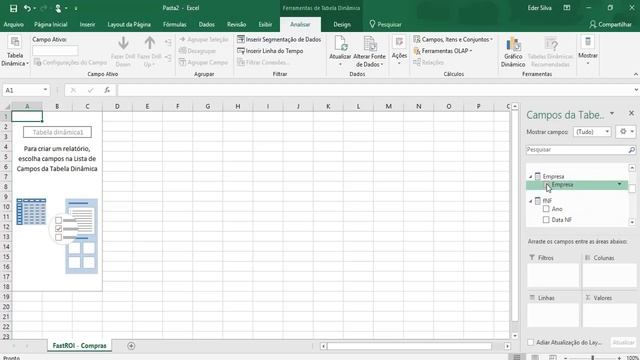Switch to the Exibir tab
This screenshot has height=360, width=640.
point(265,24)
